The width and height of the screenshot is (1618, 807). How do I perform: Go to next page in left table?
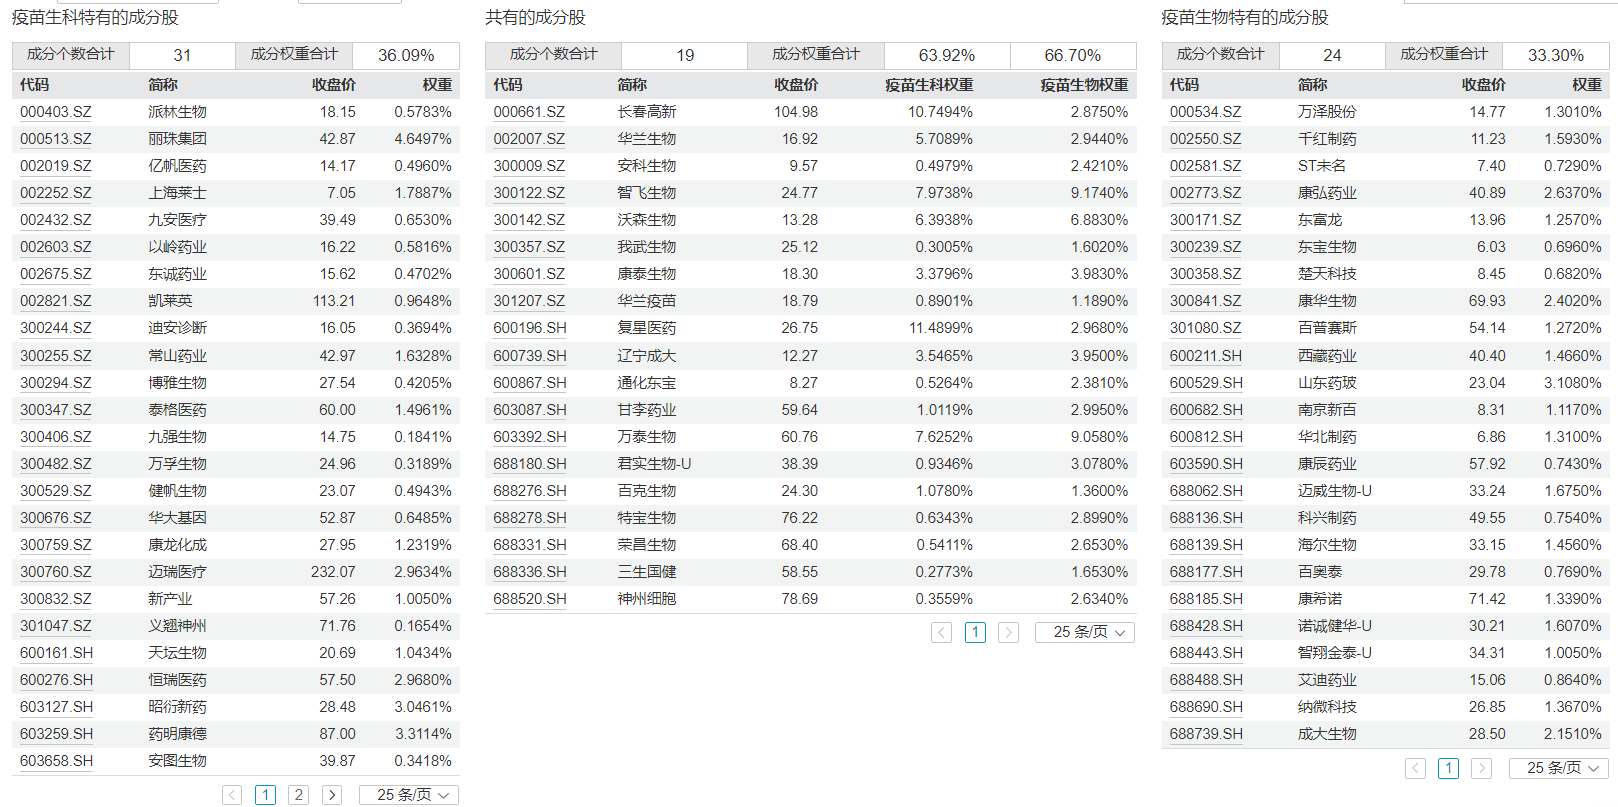coord(332,795)
